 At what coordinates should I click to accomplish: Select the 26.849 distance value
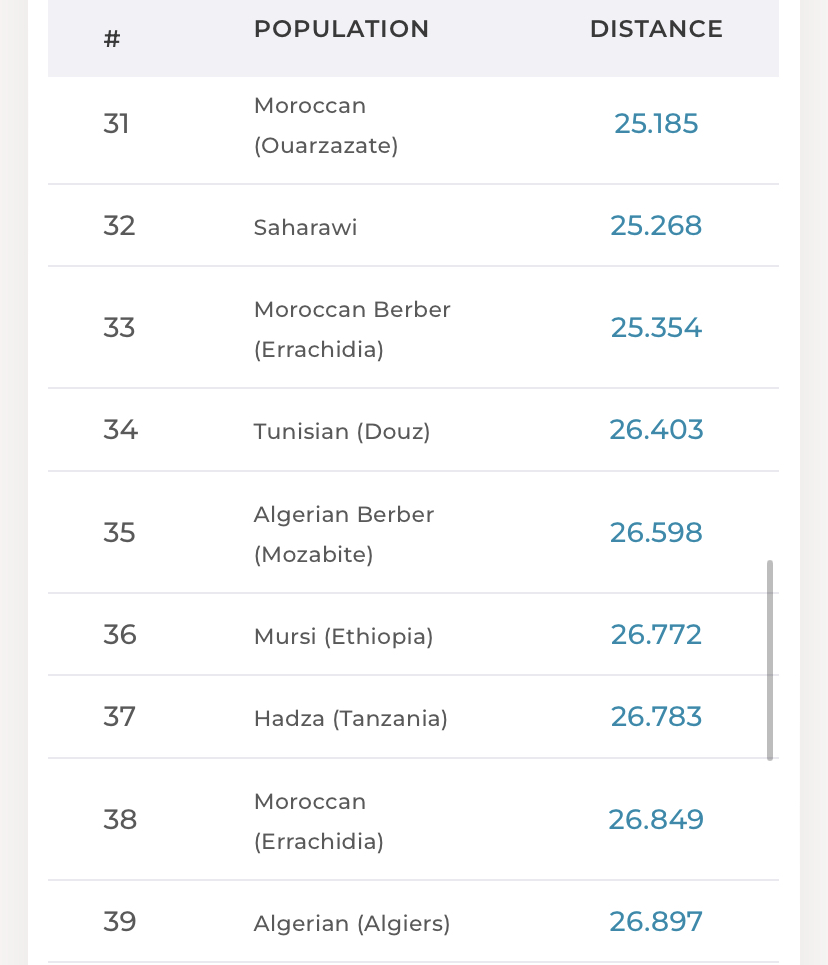[x=656, y=820]
